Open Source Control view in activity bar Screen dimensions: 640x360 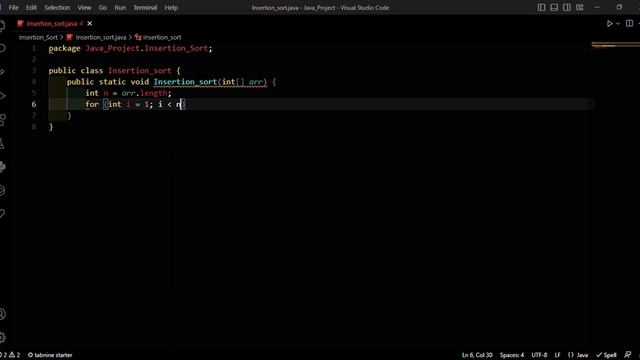pos(2,72)
